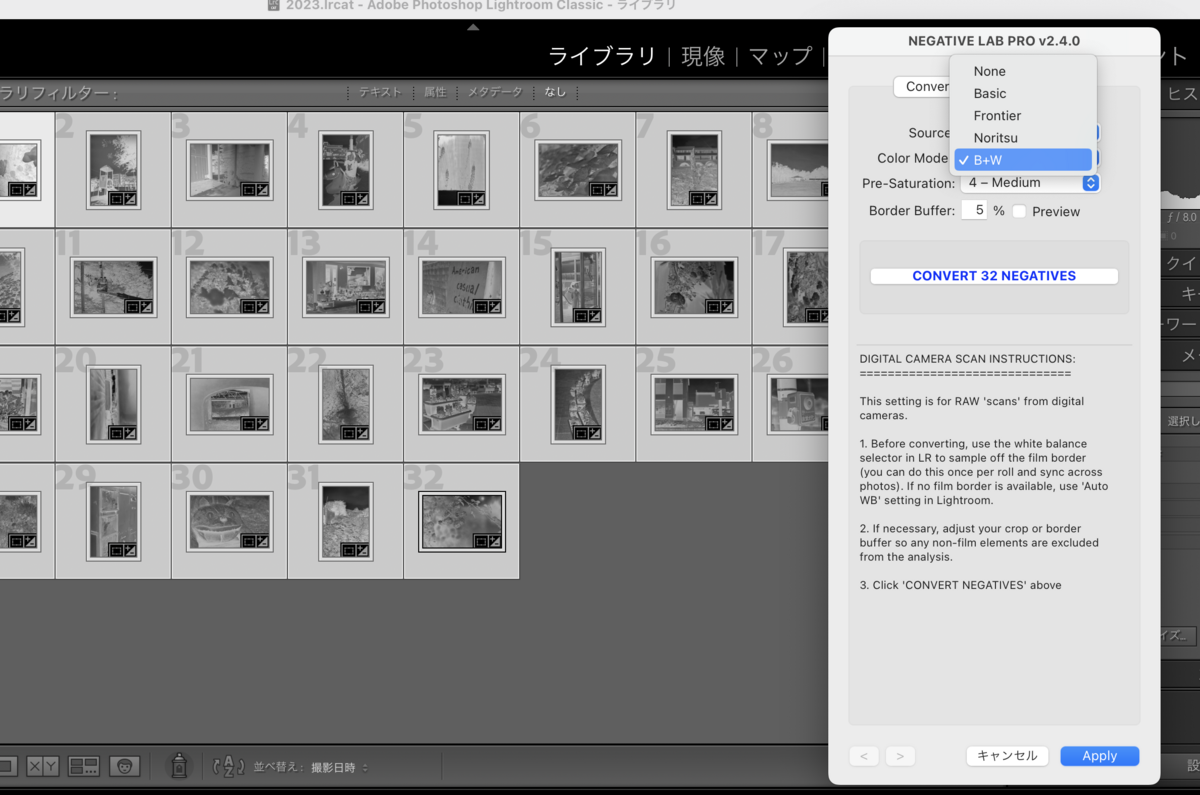Image resolution: width=1200 pixels, height=795 pixels.
Task: Click CONVERT 32 NEGATIVES button
Action: click(x=994, y=276)
